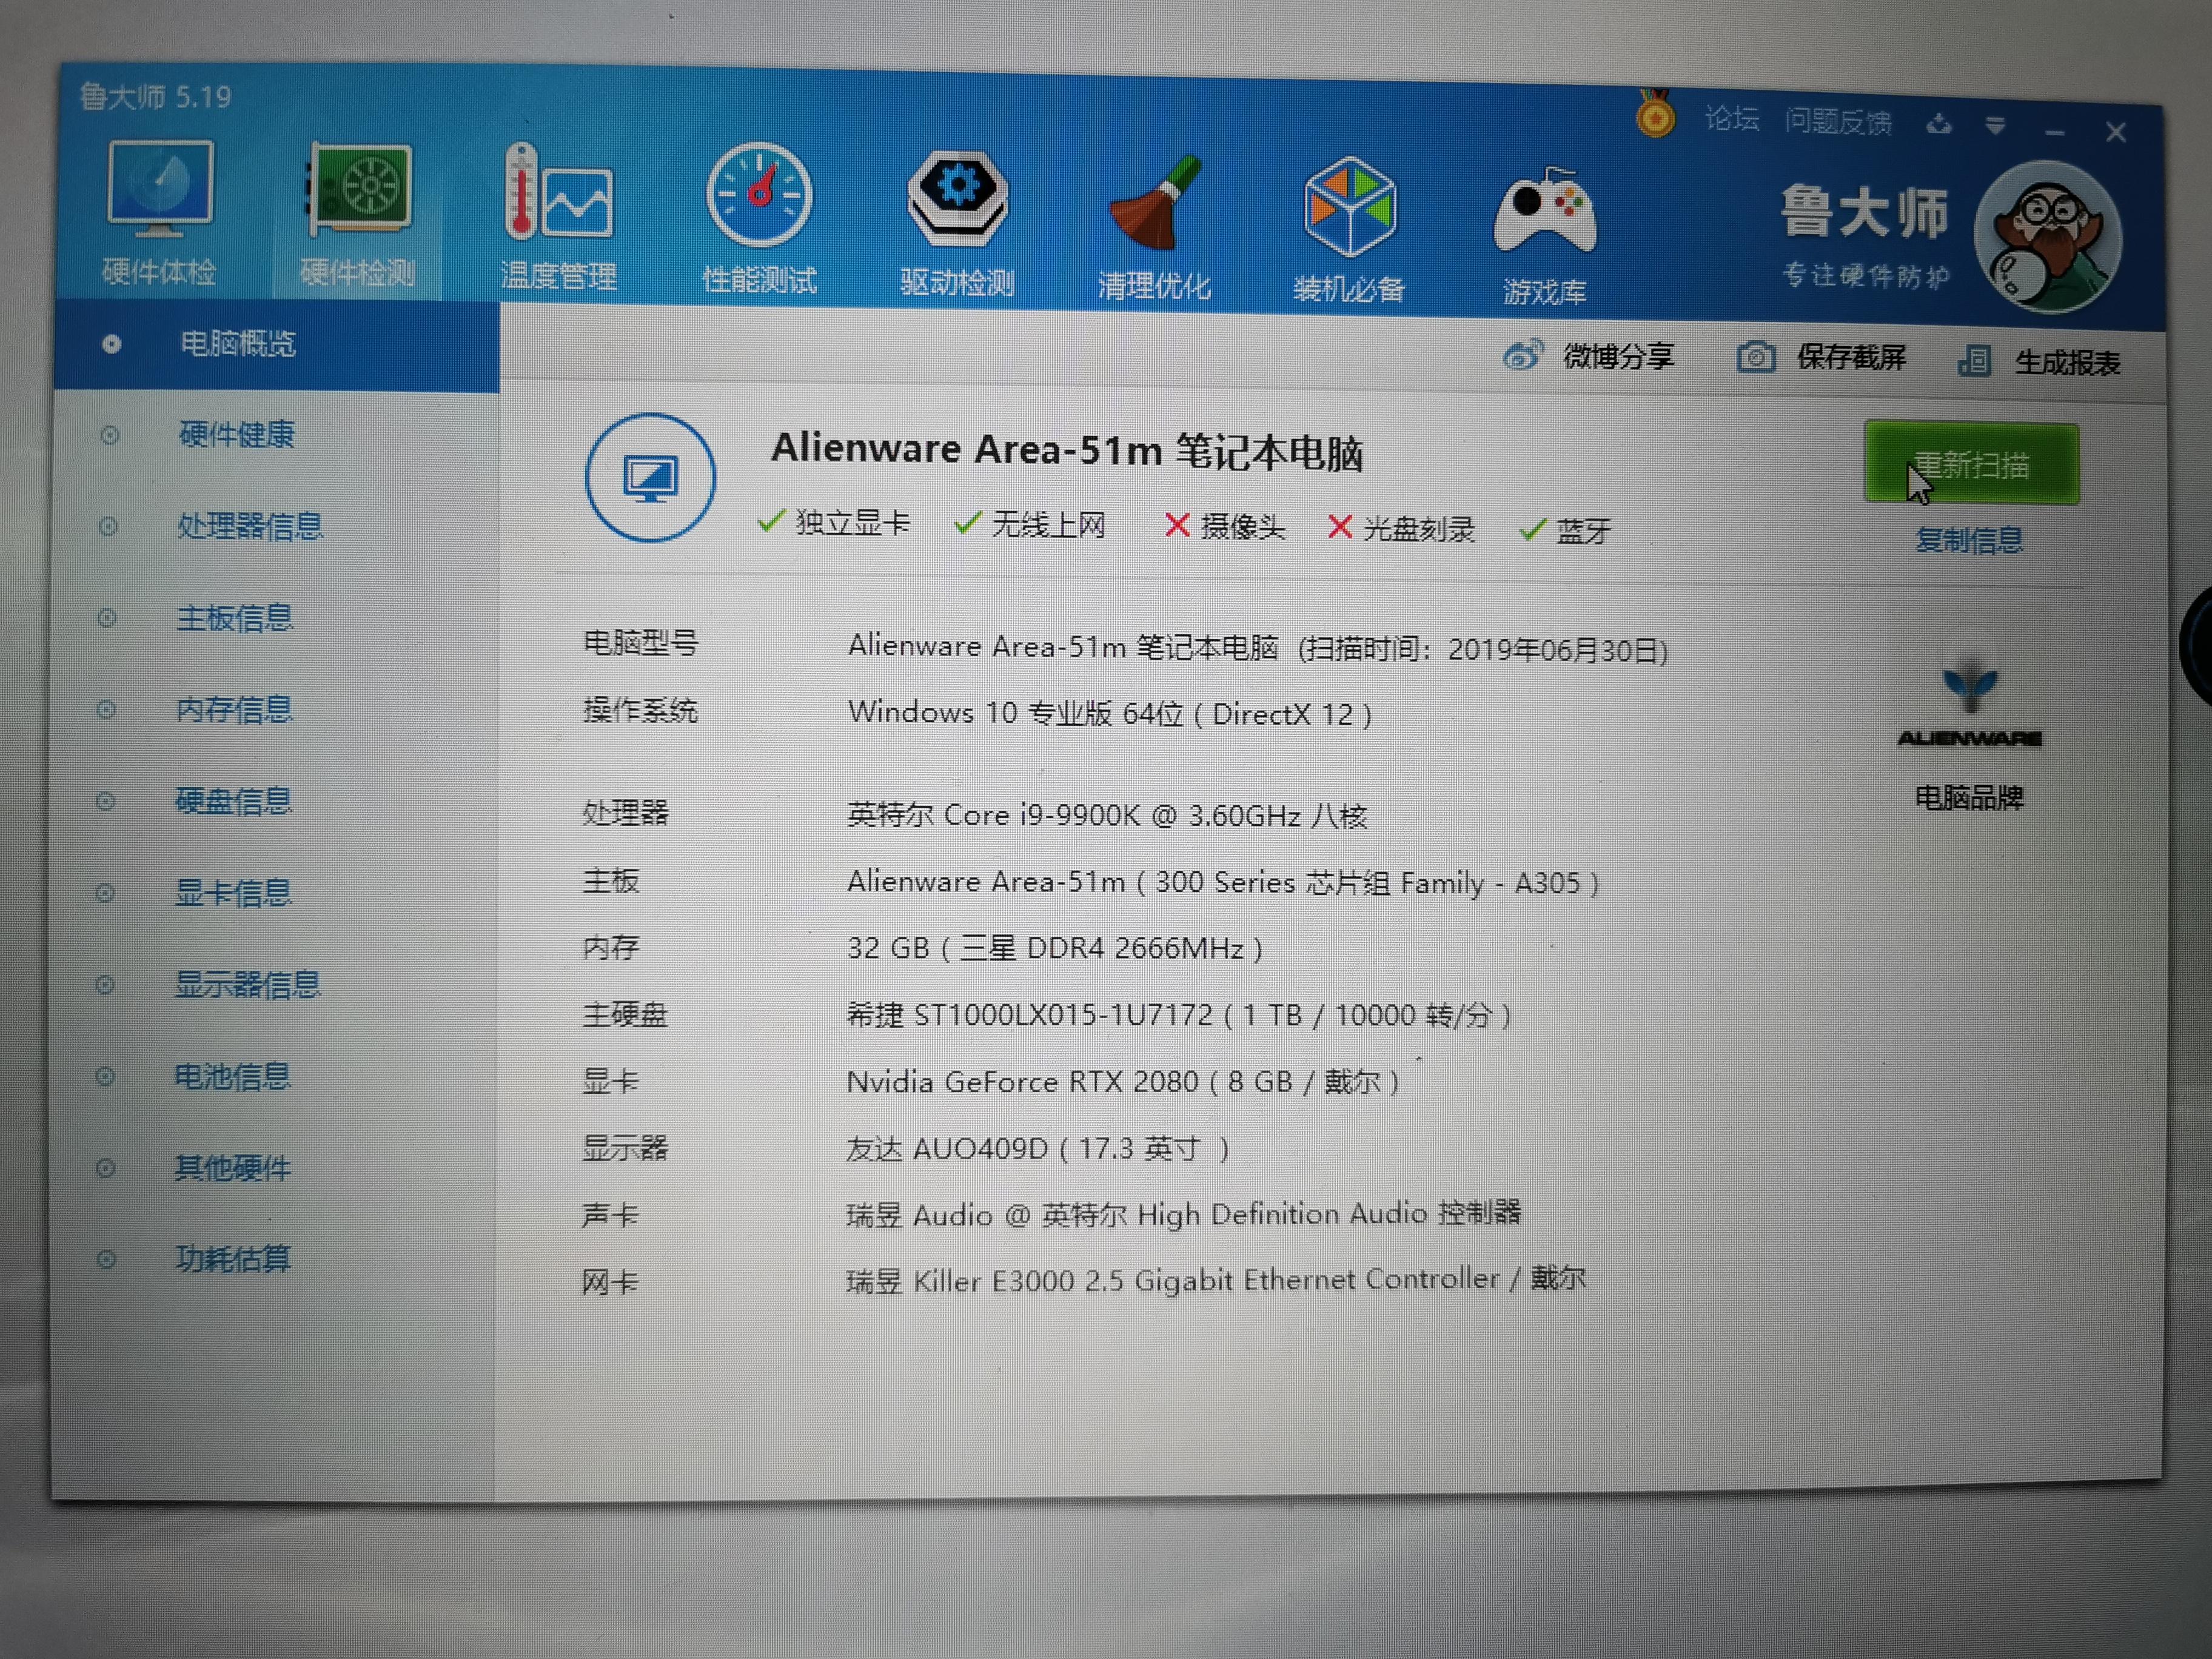This screenshot has width=2212, height=1659.
Task: Click the ST1000LX015 hard disk value
Action: pyautogui.click(x=1179, y=1016)
